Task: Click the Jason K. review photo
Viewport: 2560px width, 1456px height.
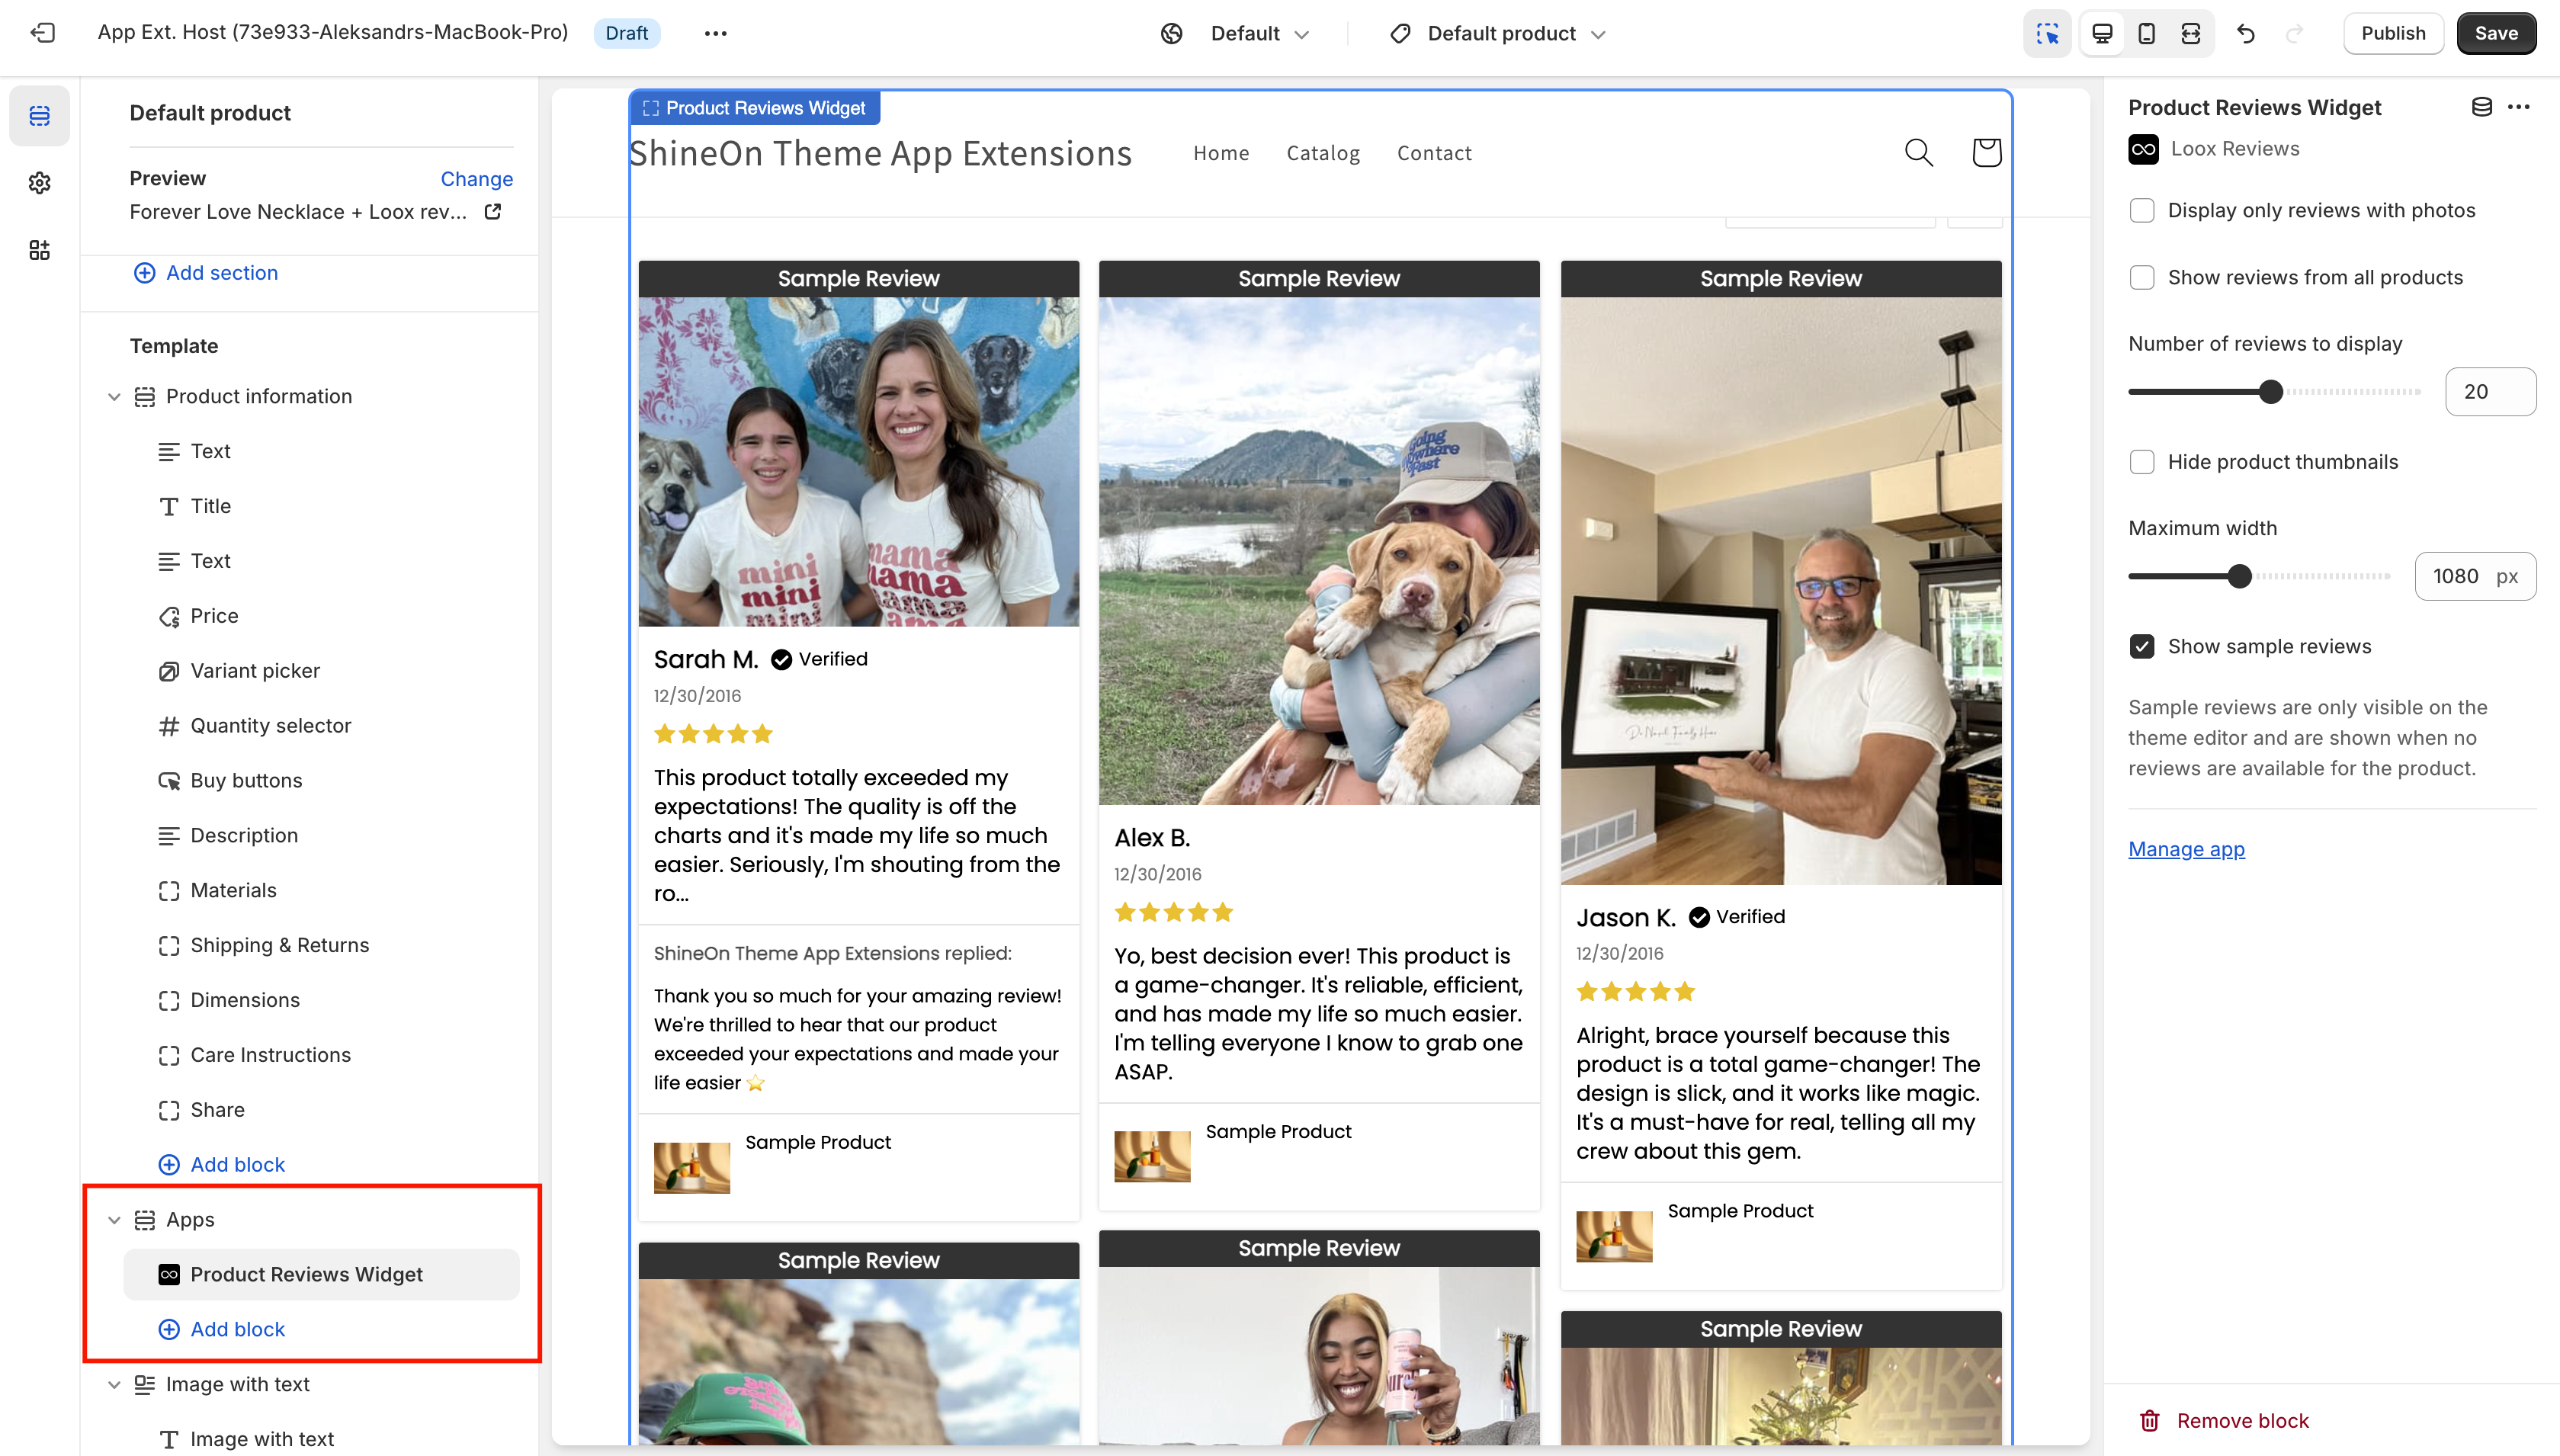Action: pyautogui.click(x=1781, y=591)
